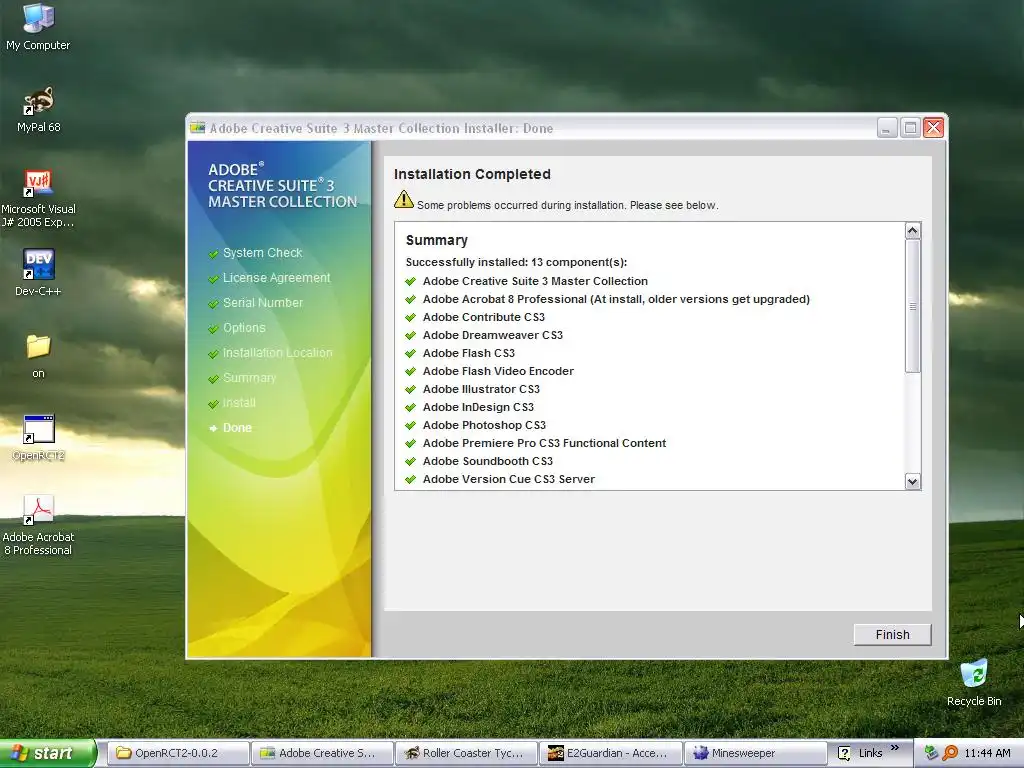Click 'Adobe InDesign CS3' in summary list
1024x768 pixels.
coord(478,407)
